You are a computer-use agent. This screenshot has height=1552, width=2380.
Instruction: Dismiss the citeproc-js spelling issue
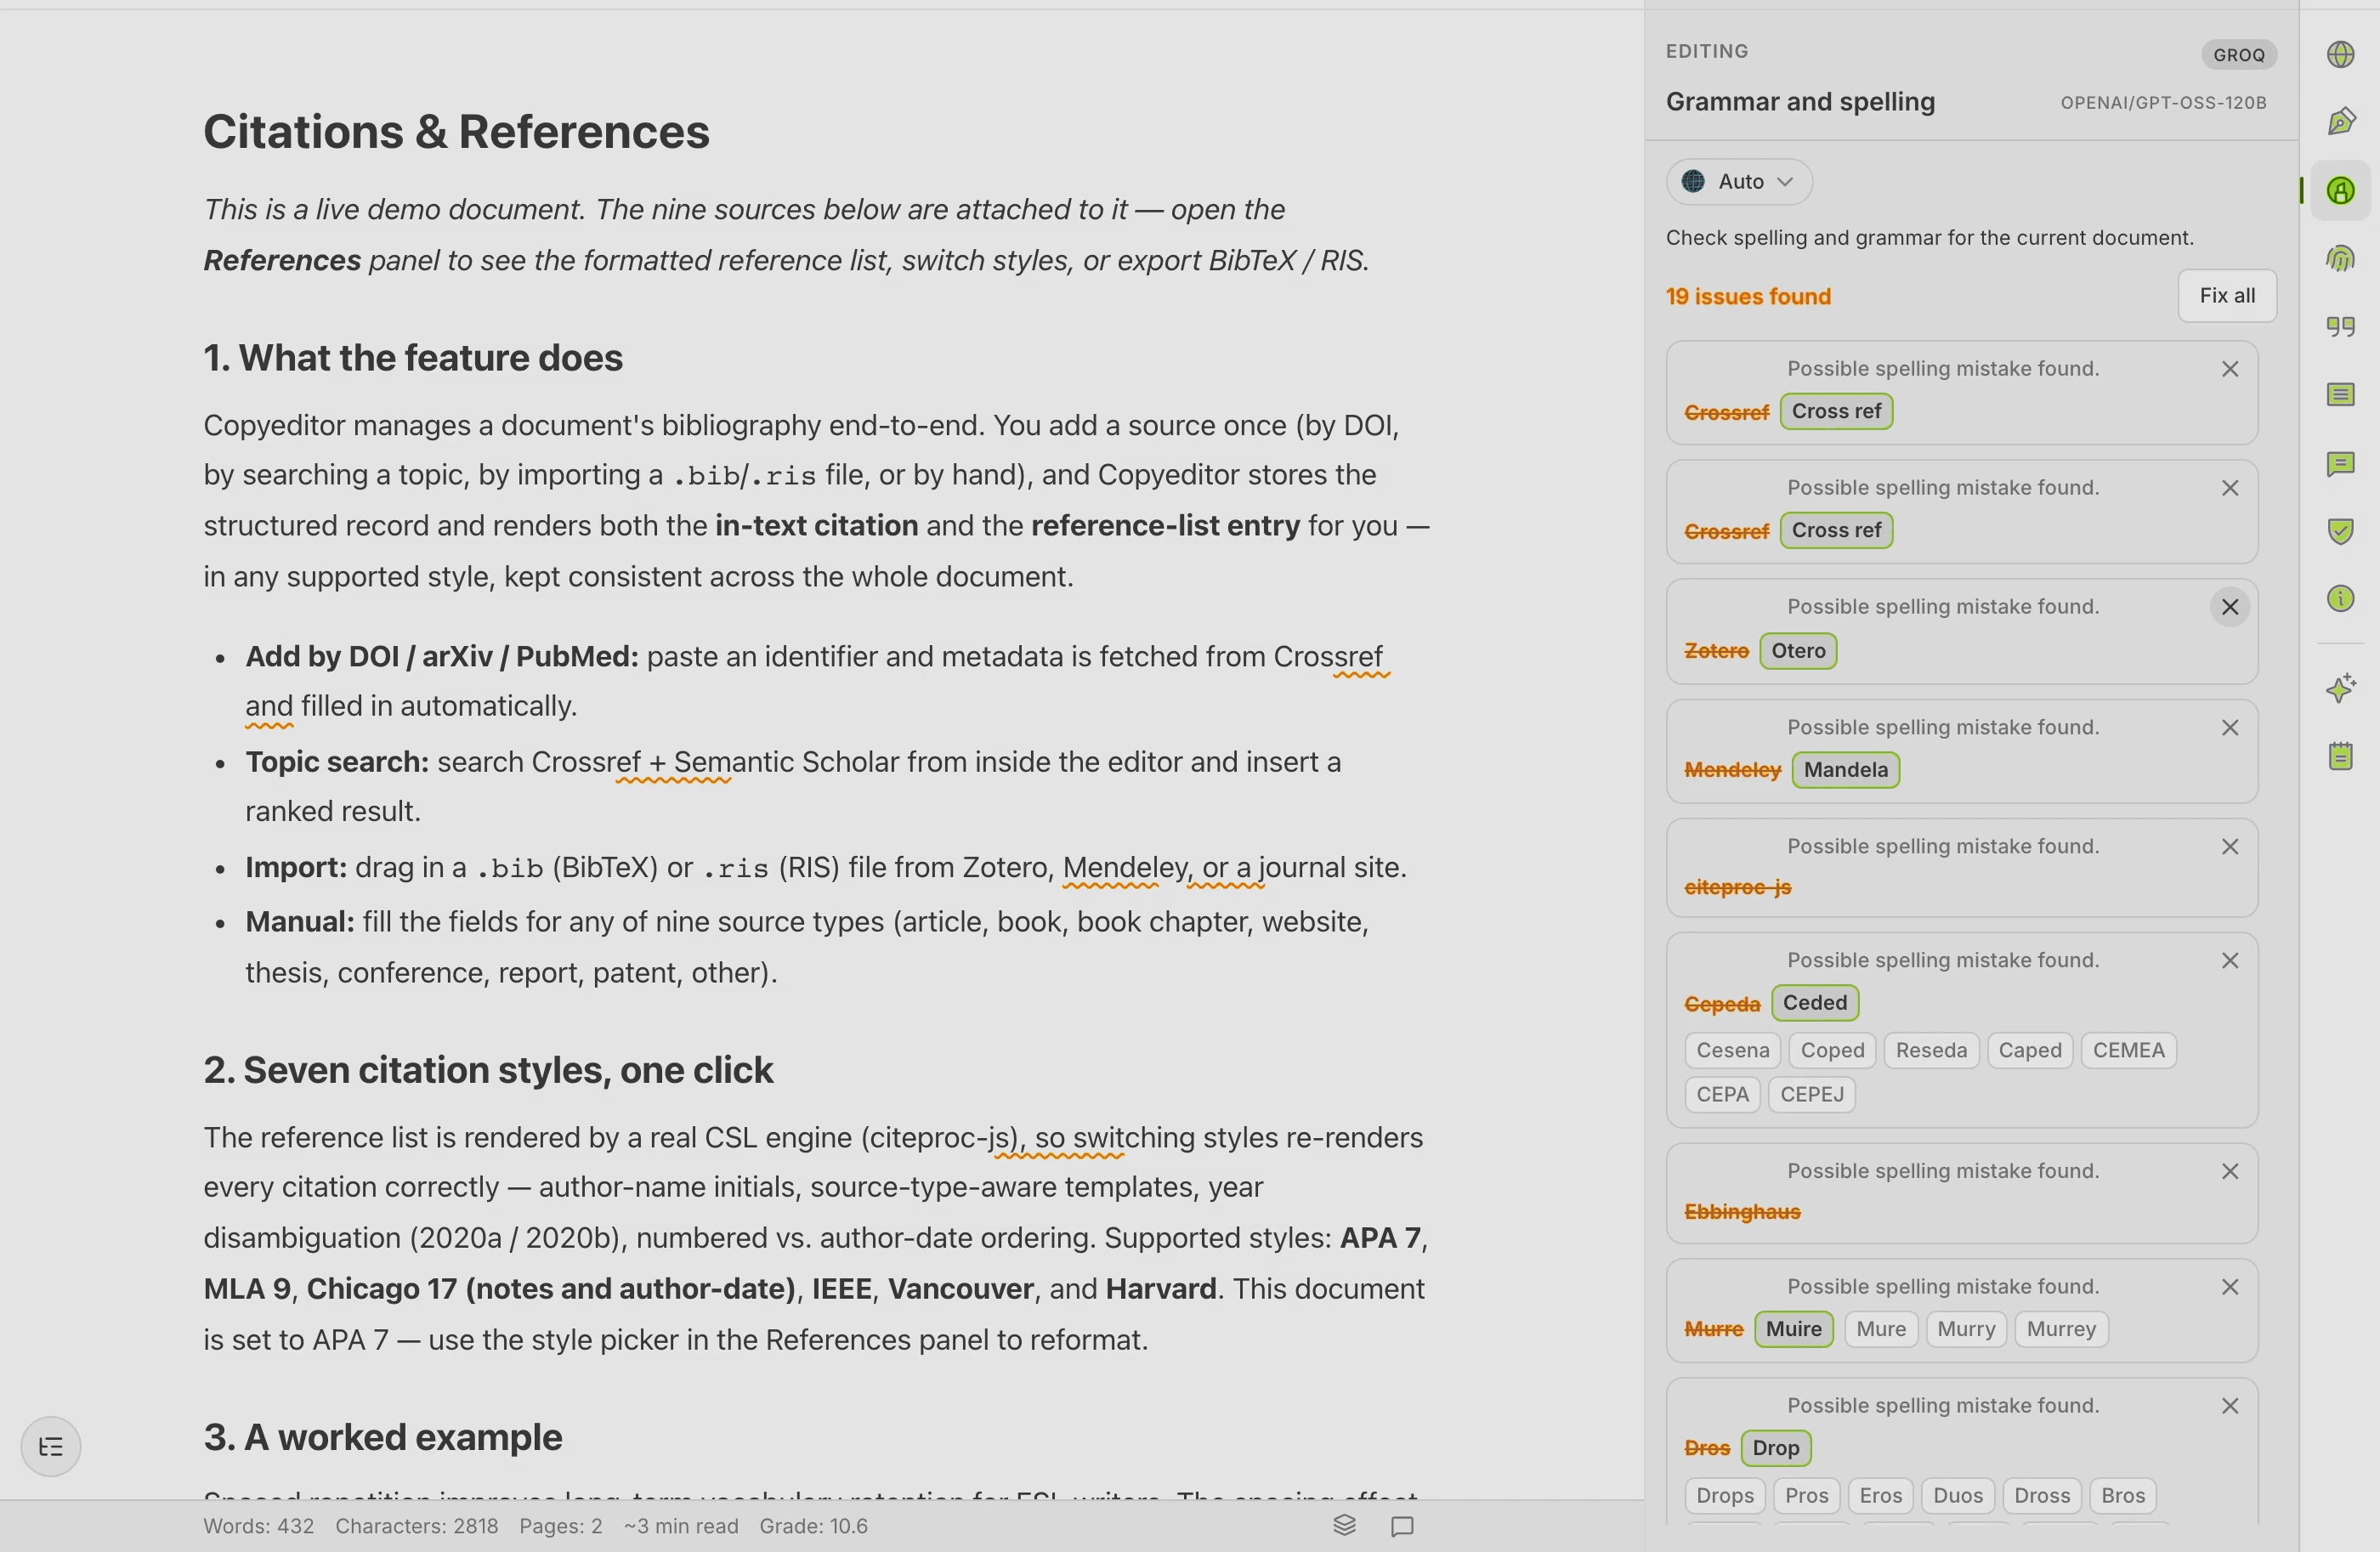coord(2229,847)
